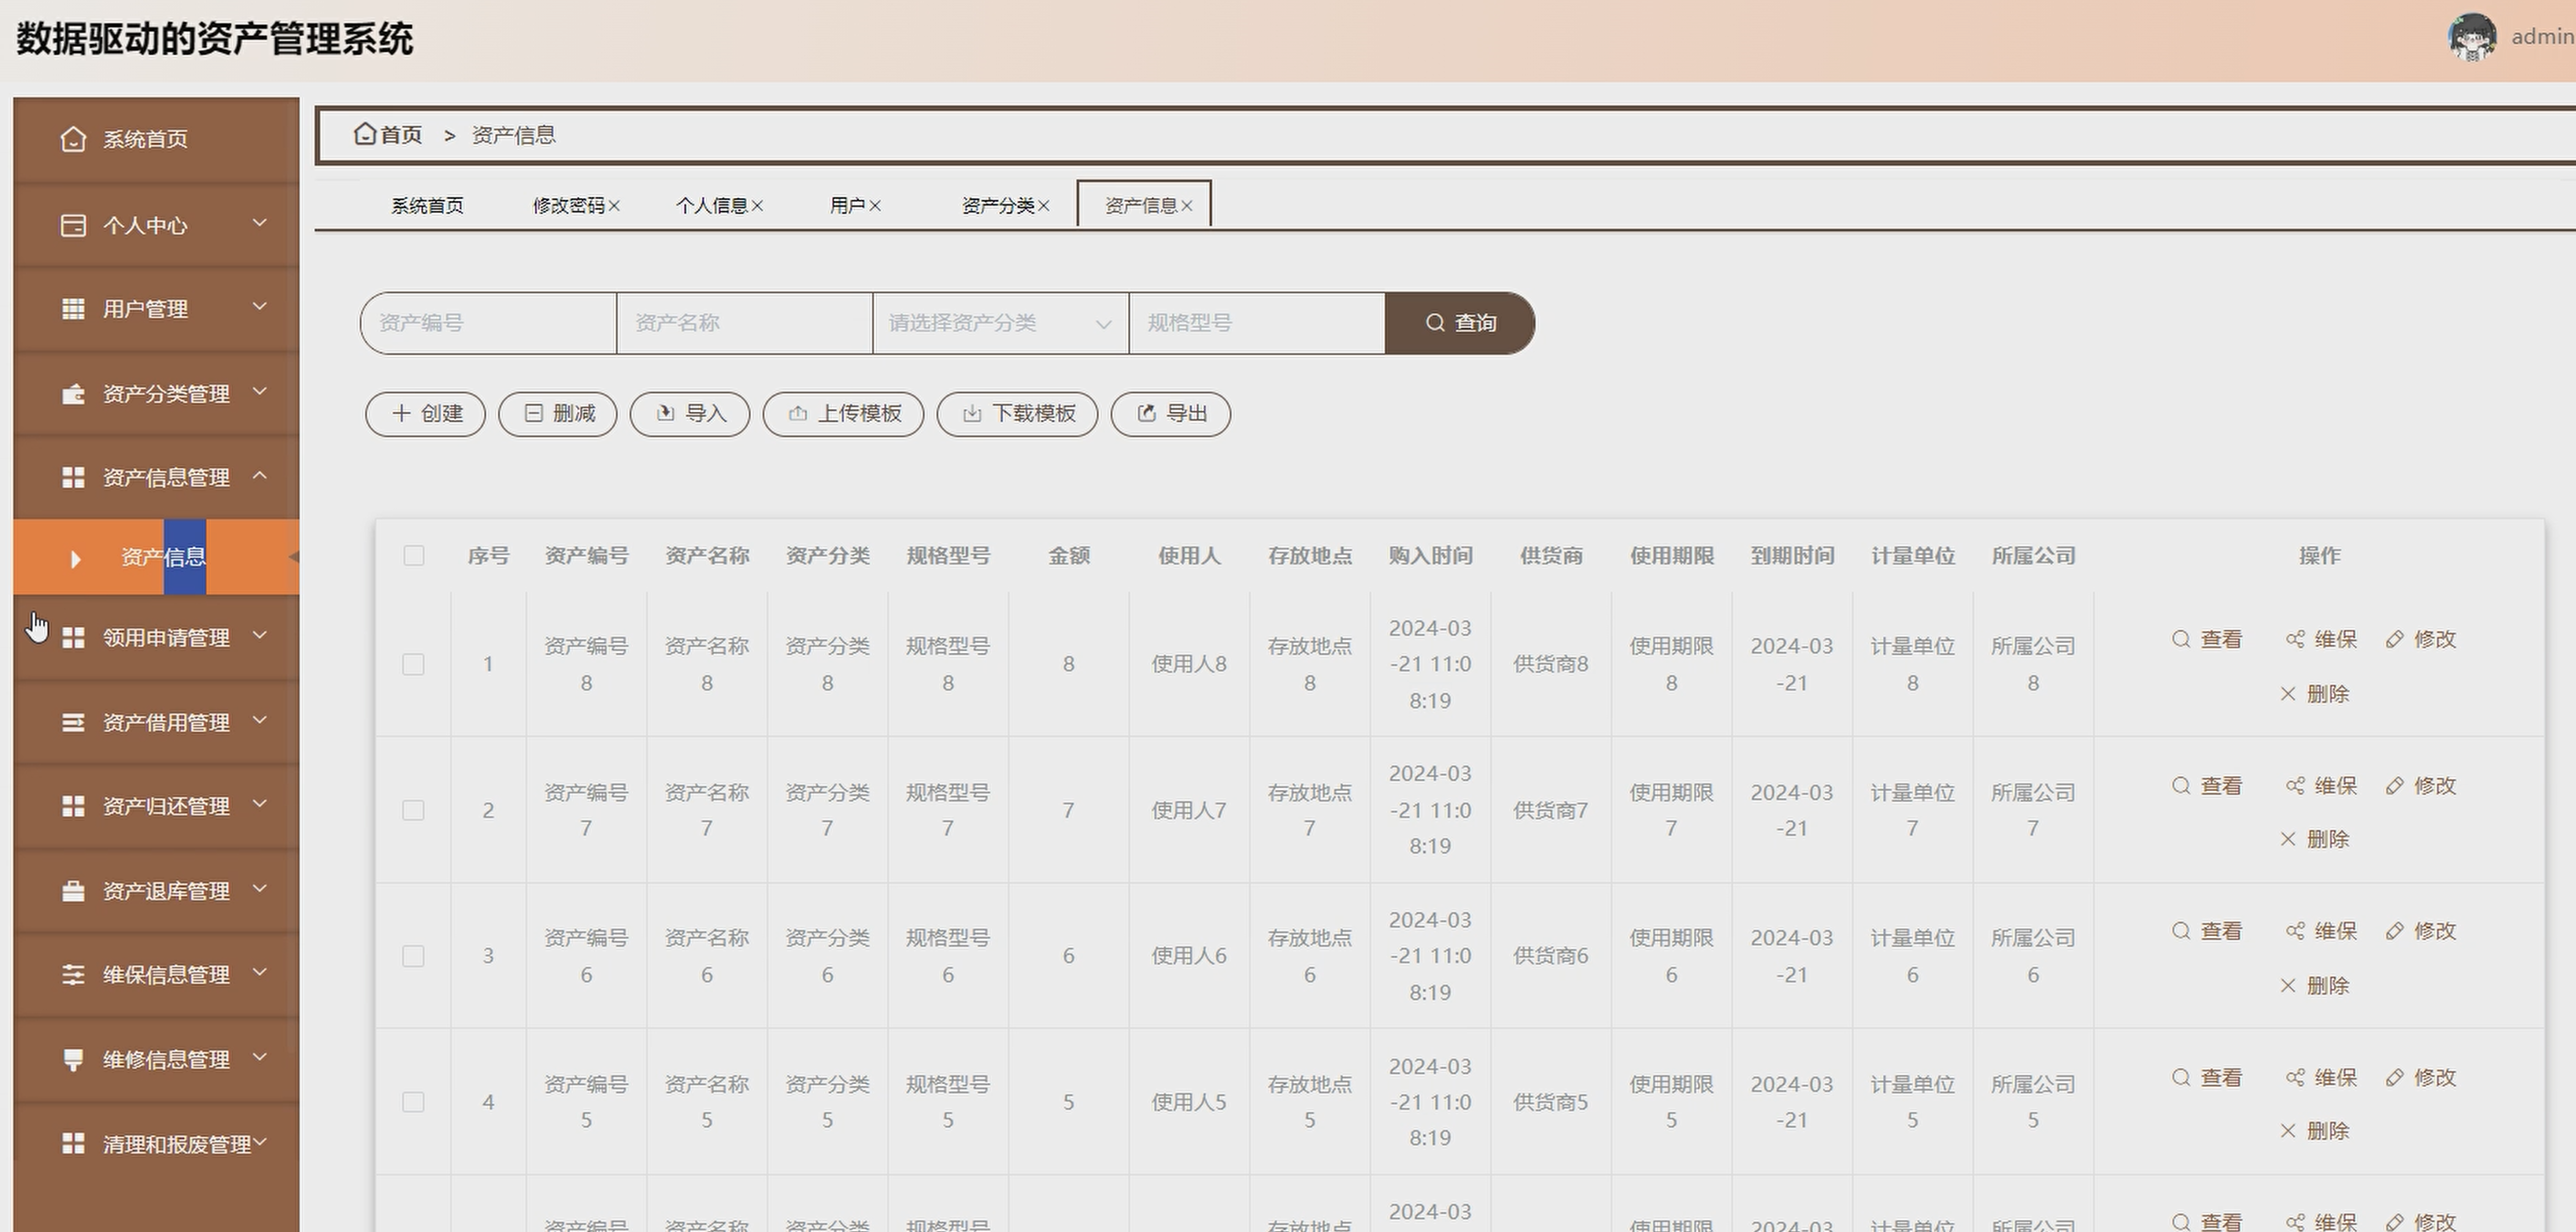Viewport: 2576px width, 1232px height.
Task: Switch to the 个人信息 tab
Action: pos(711,206)
